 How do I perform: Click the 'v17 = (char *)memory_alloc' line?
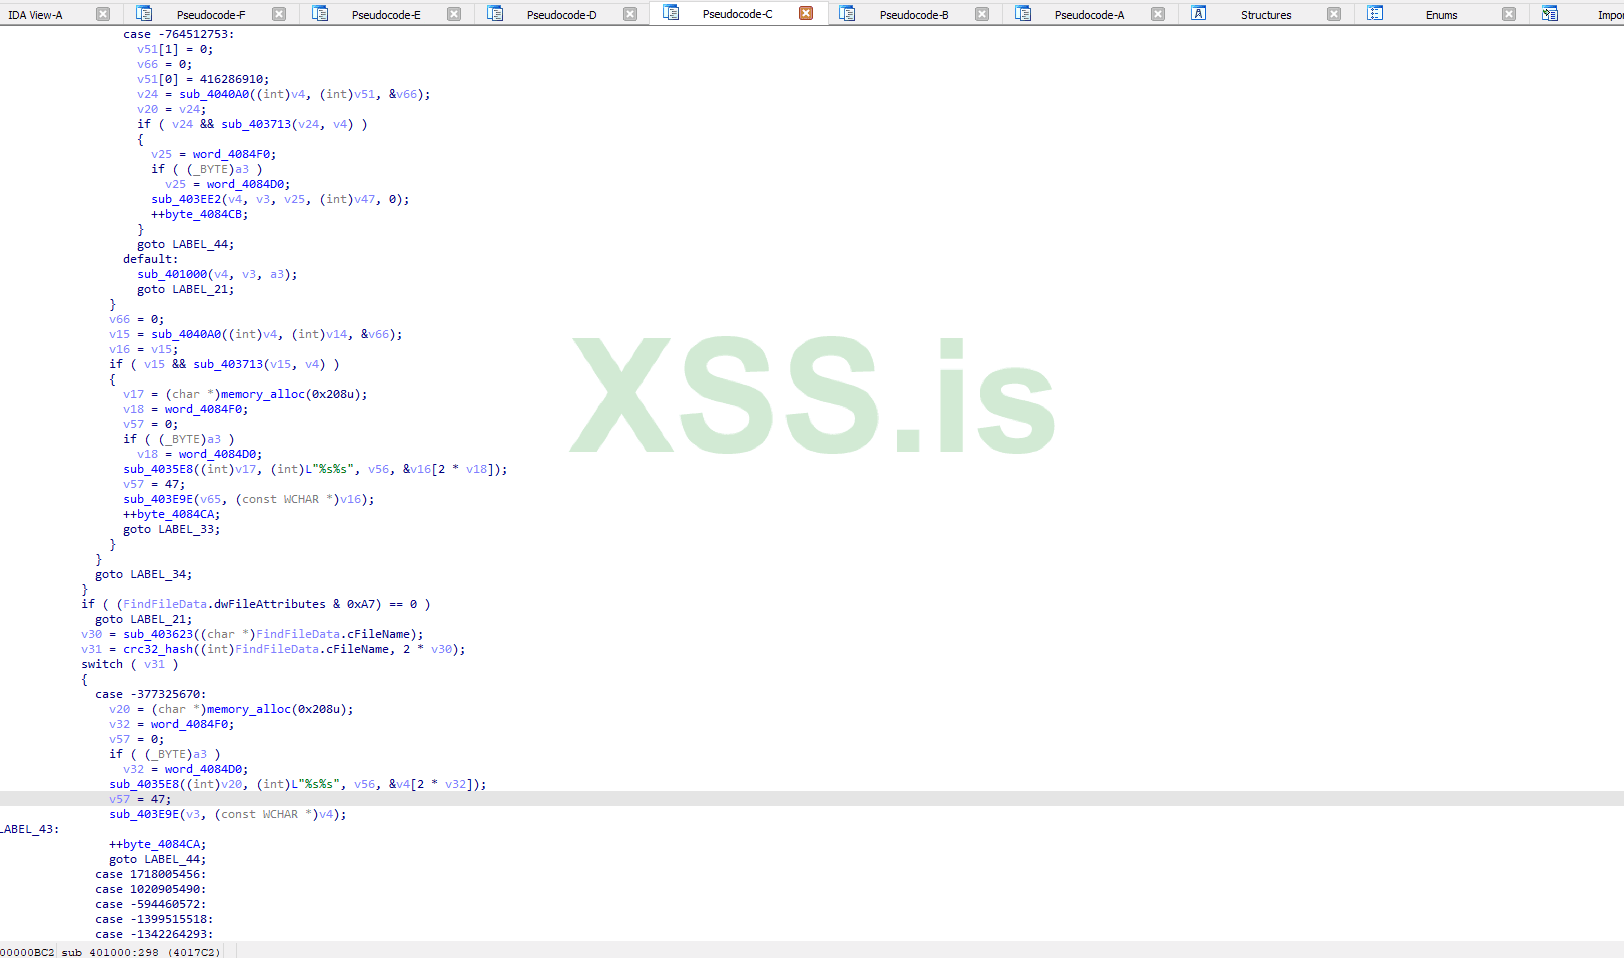245,394
